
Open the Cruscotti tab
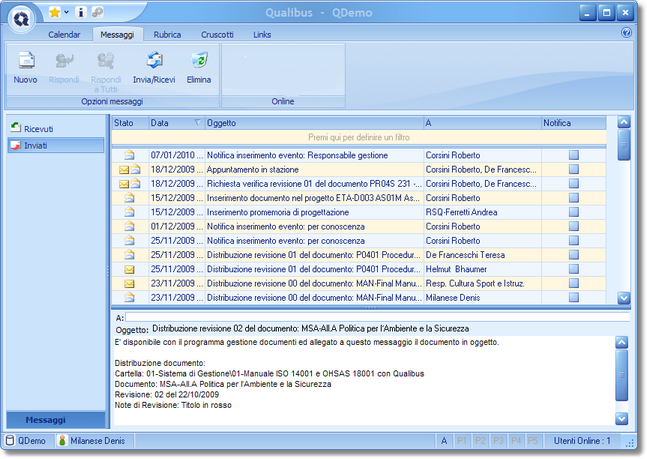217,35
